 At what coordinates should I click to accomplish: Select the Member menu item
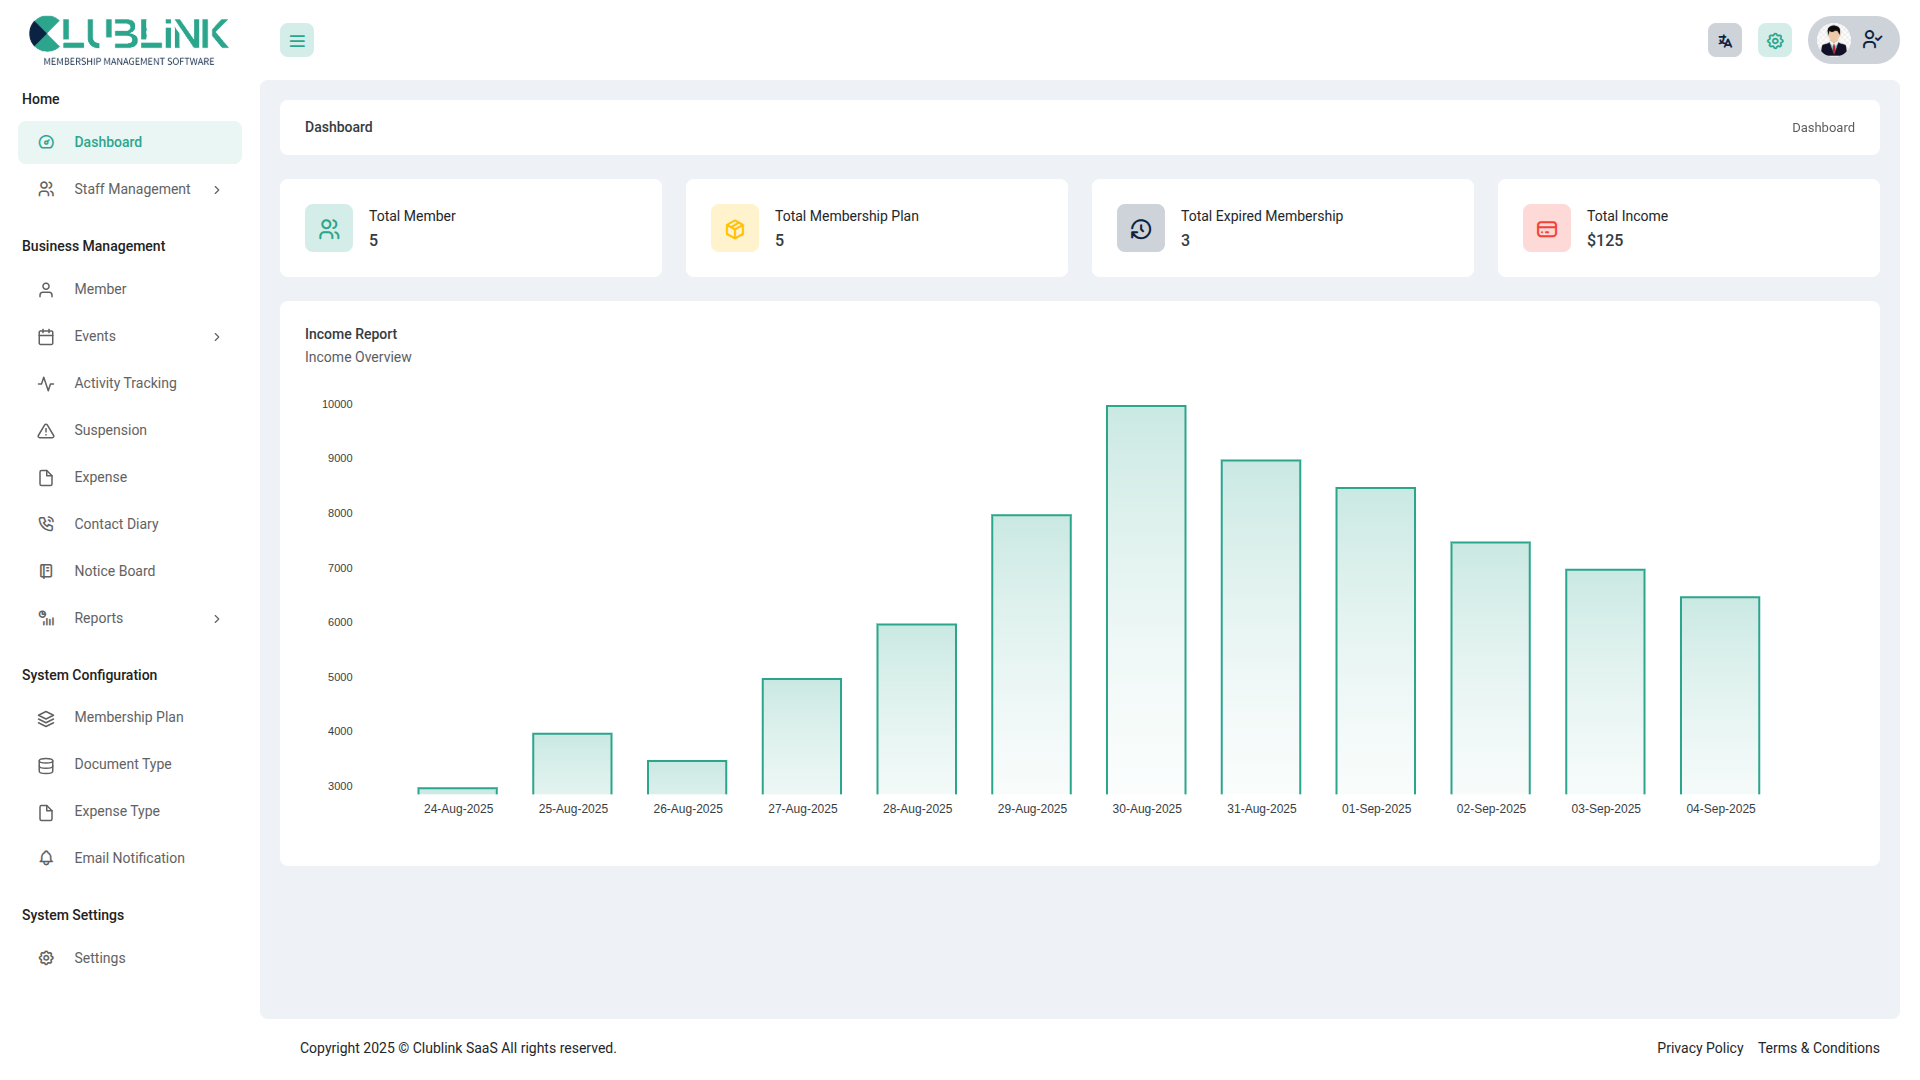pos(100,289)
